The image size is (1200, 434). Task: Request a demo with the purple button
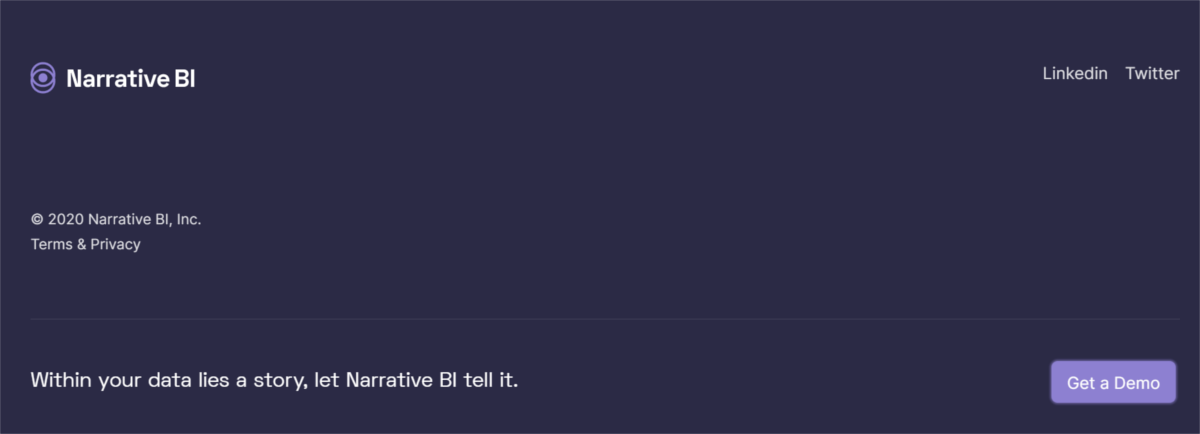click(1113, 382)
